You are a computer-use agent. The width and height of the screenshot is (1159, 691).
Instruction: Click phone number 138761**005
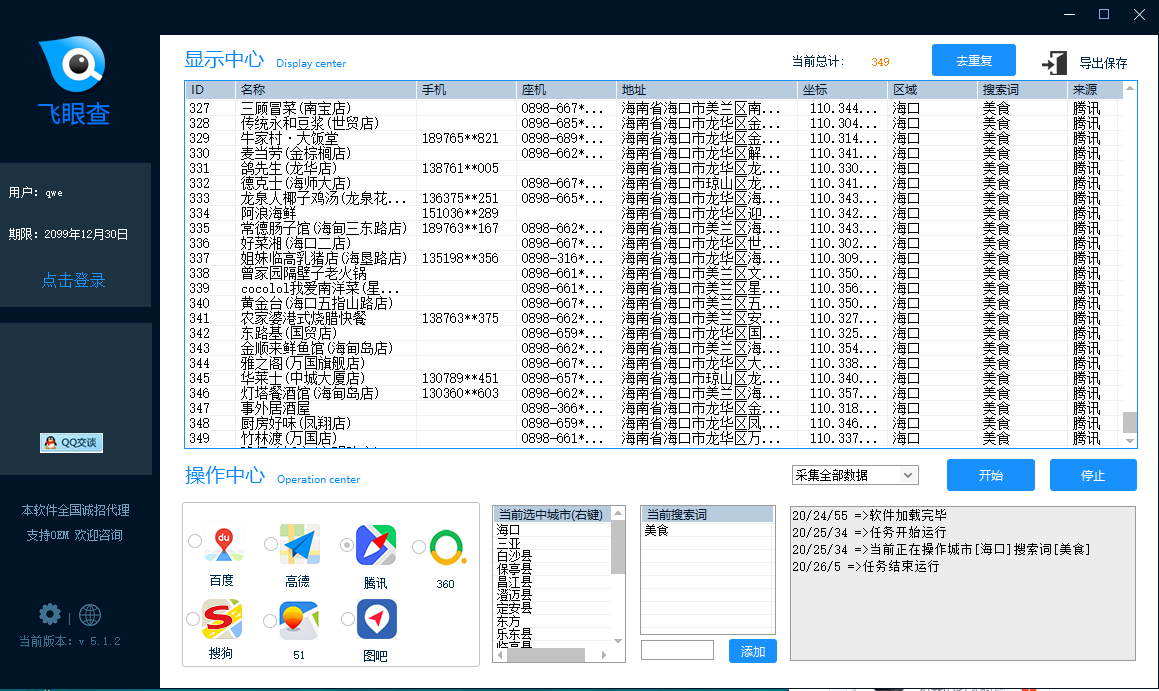(460, 169)
